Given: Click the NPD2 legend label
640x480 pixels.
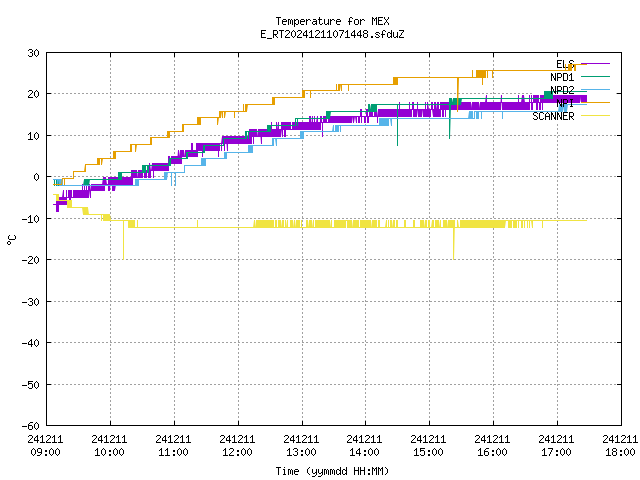Looking at the screenshot, I should [x=562, y=90].
